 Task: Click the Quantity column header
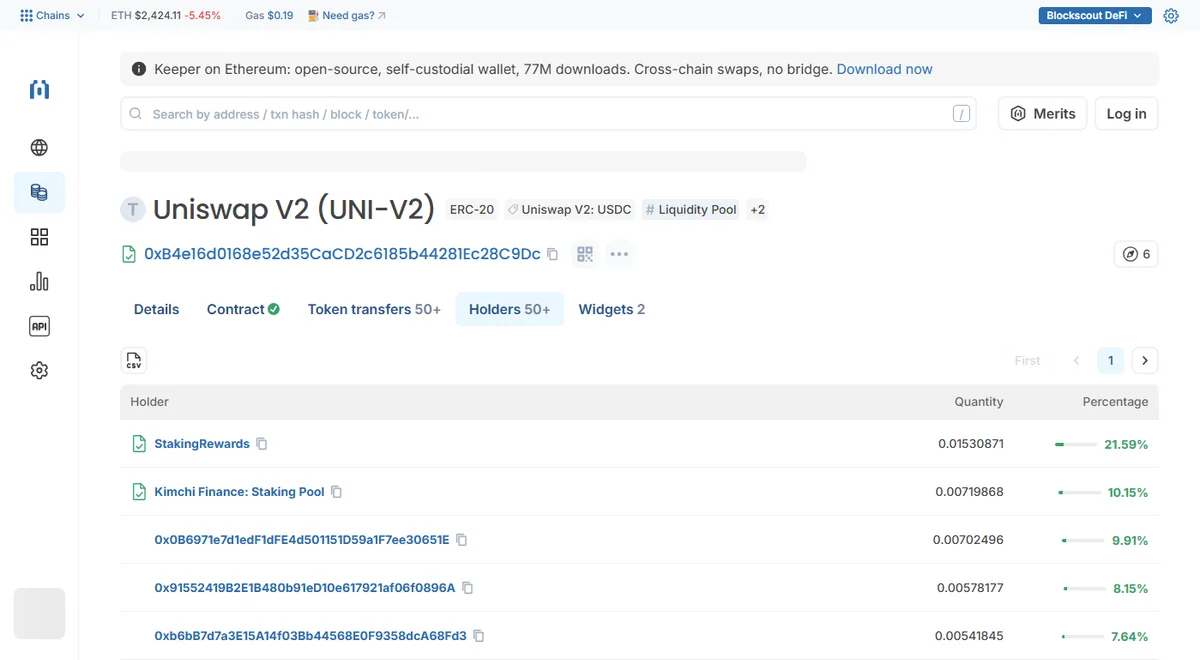[978, 402]
